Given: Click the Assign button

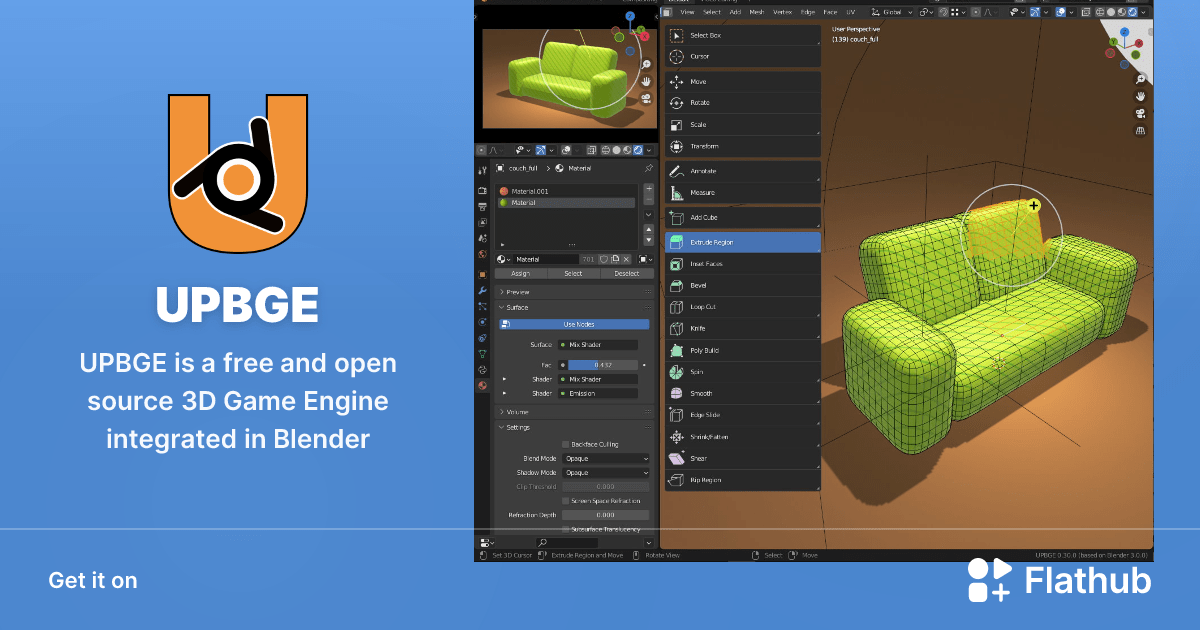Looking at the screenshot, I should 520,273.
